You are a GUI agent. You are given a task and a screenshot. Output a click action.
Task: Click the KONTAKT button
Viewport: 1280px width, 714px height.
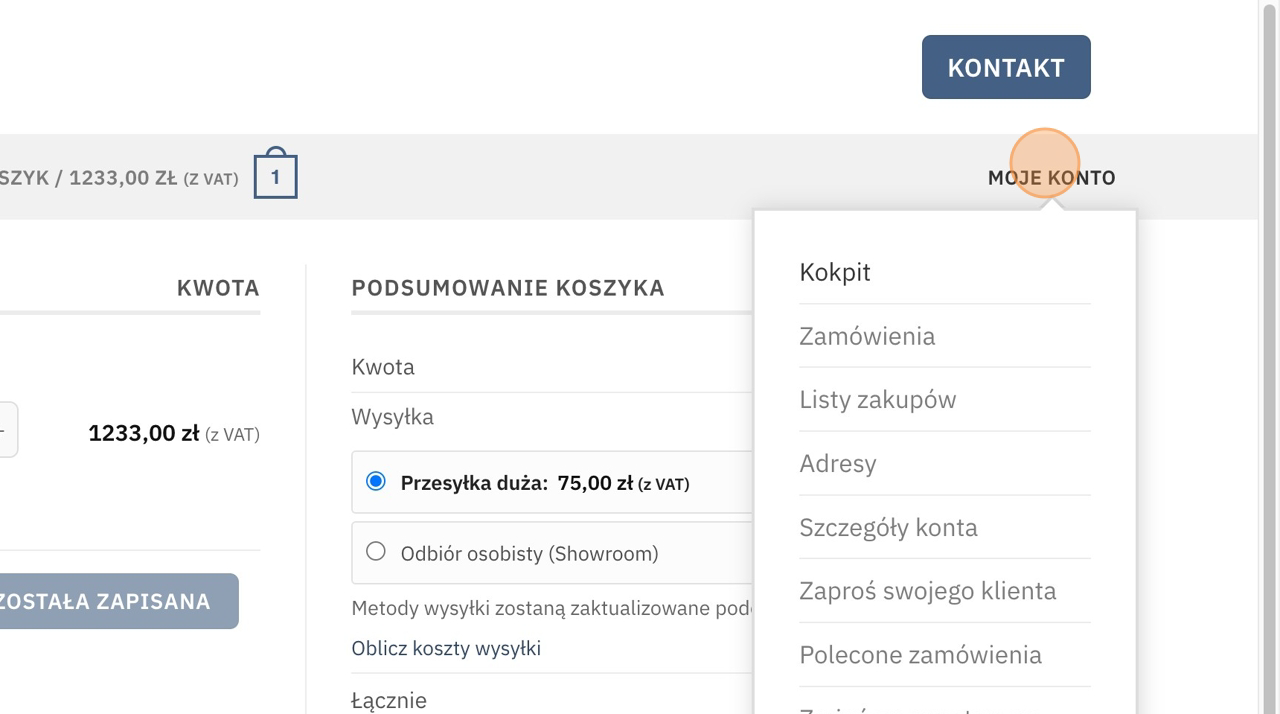tap(1005, 67)
